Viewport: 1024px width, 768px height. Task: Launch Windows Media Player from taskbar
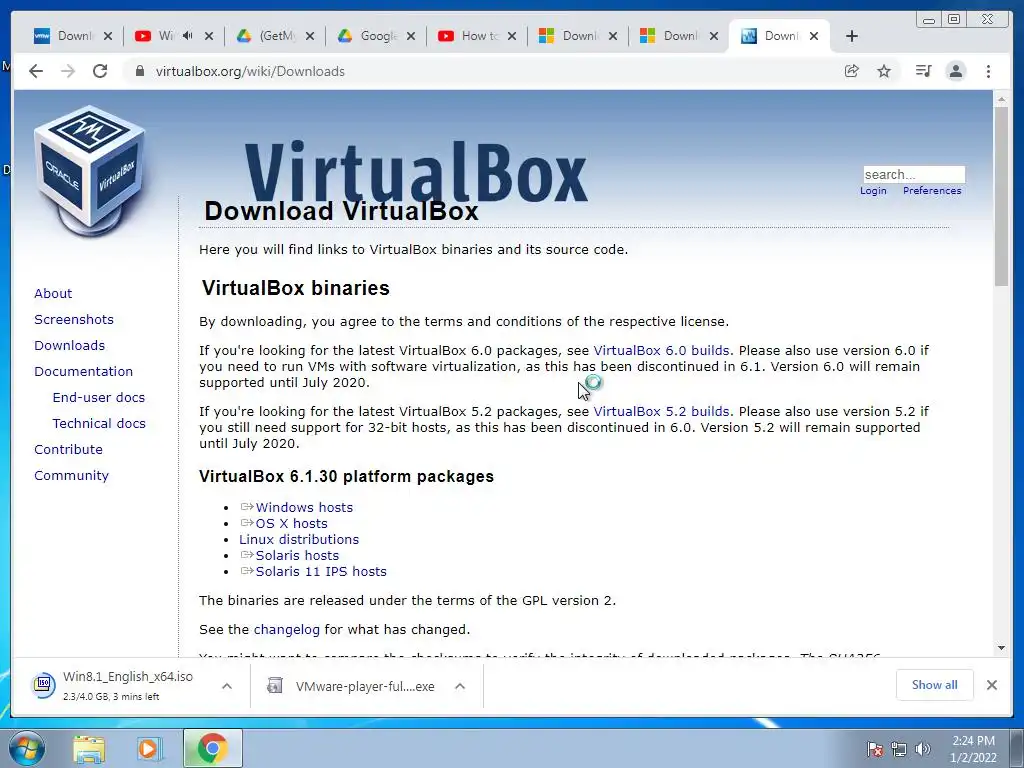coord(150,749)
